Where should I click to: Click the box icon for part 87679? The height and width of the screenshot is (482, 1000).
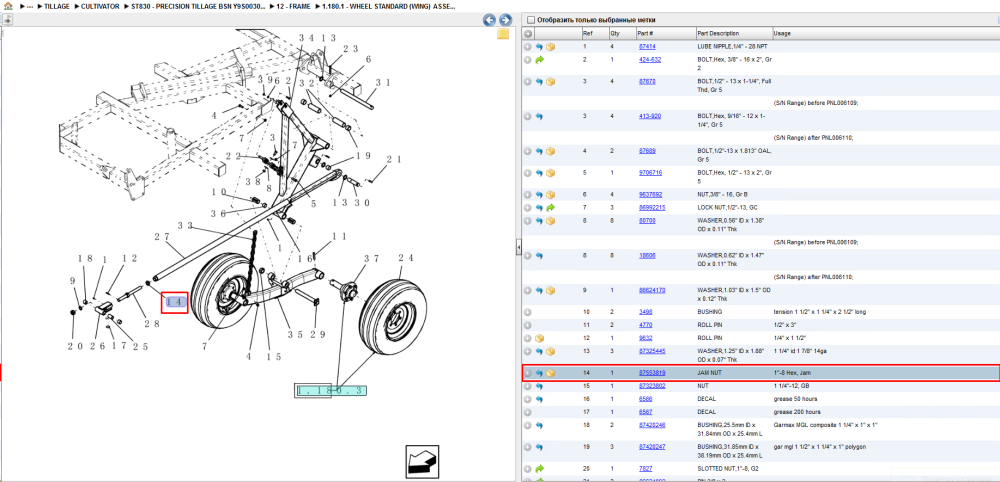[550, 82]
